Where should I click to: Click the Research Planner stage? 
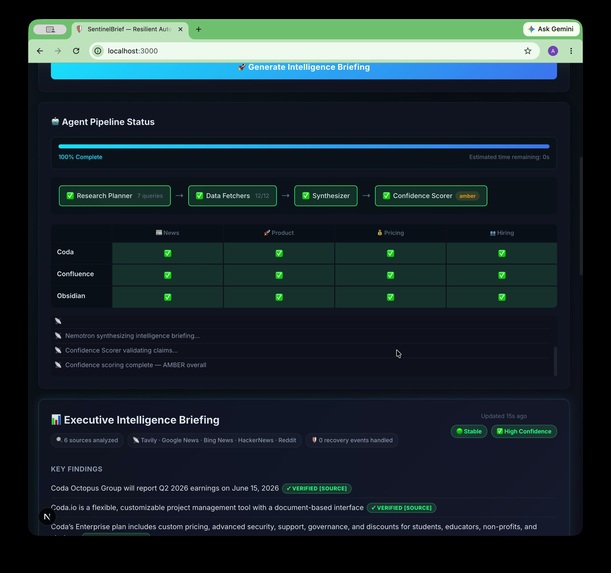(115, 196)
